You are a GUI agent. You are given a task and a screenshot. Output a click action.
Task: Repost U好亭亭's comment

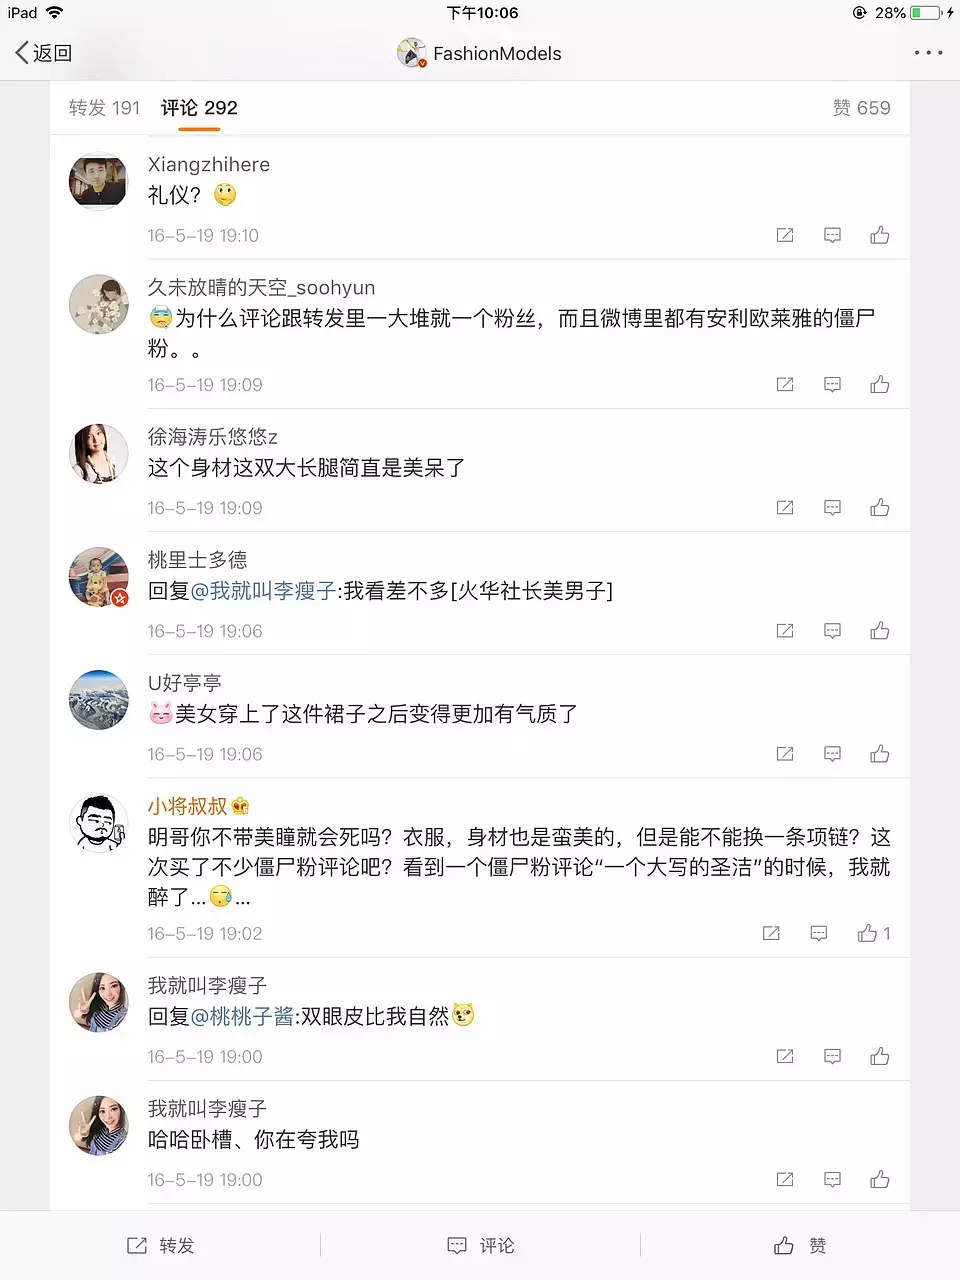point(785,754)
